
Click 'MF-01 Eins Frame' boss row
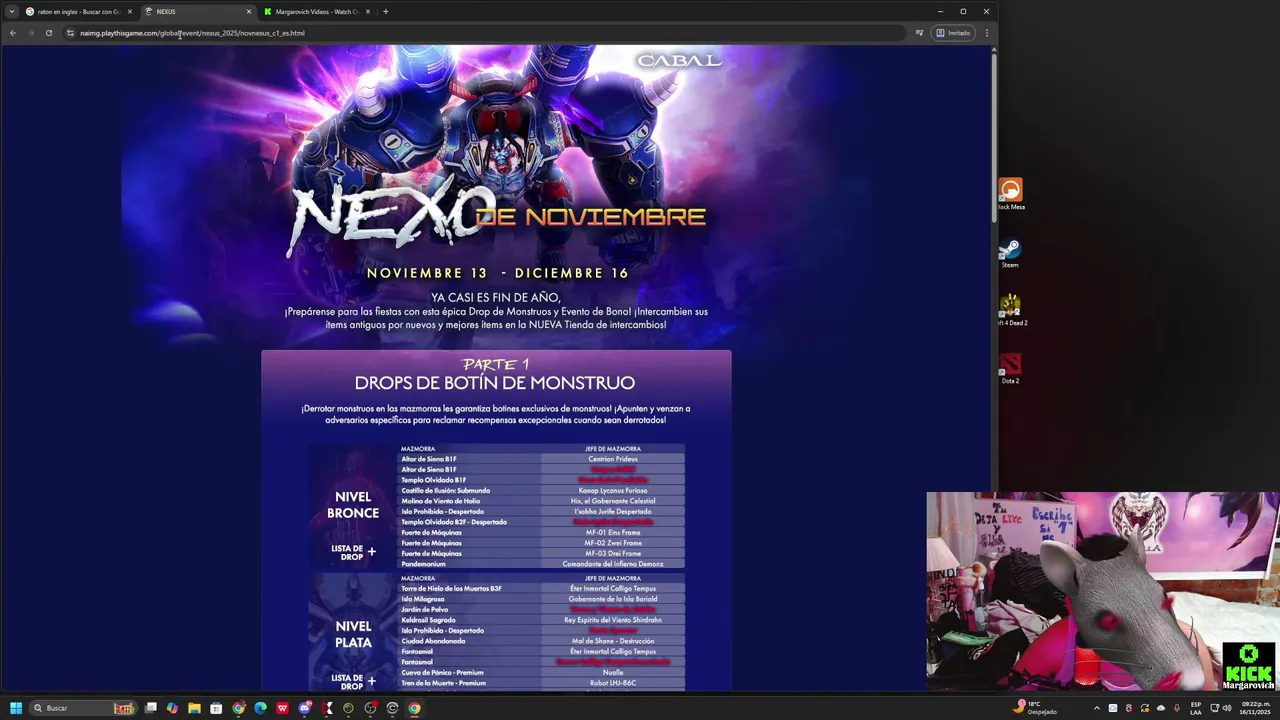click(x=613, y=532)
